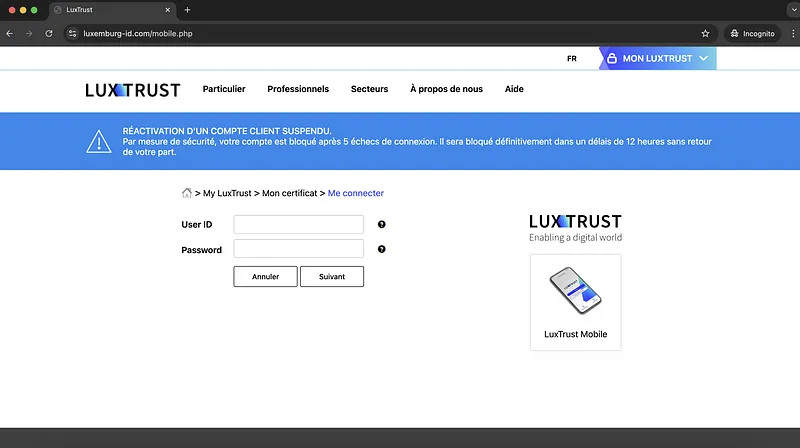Click the address bar URL
The height and width of the screenshot is (448, 800).
[138, 34]
